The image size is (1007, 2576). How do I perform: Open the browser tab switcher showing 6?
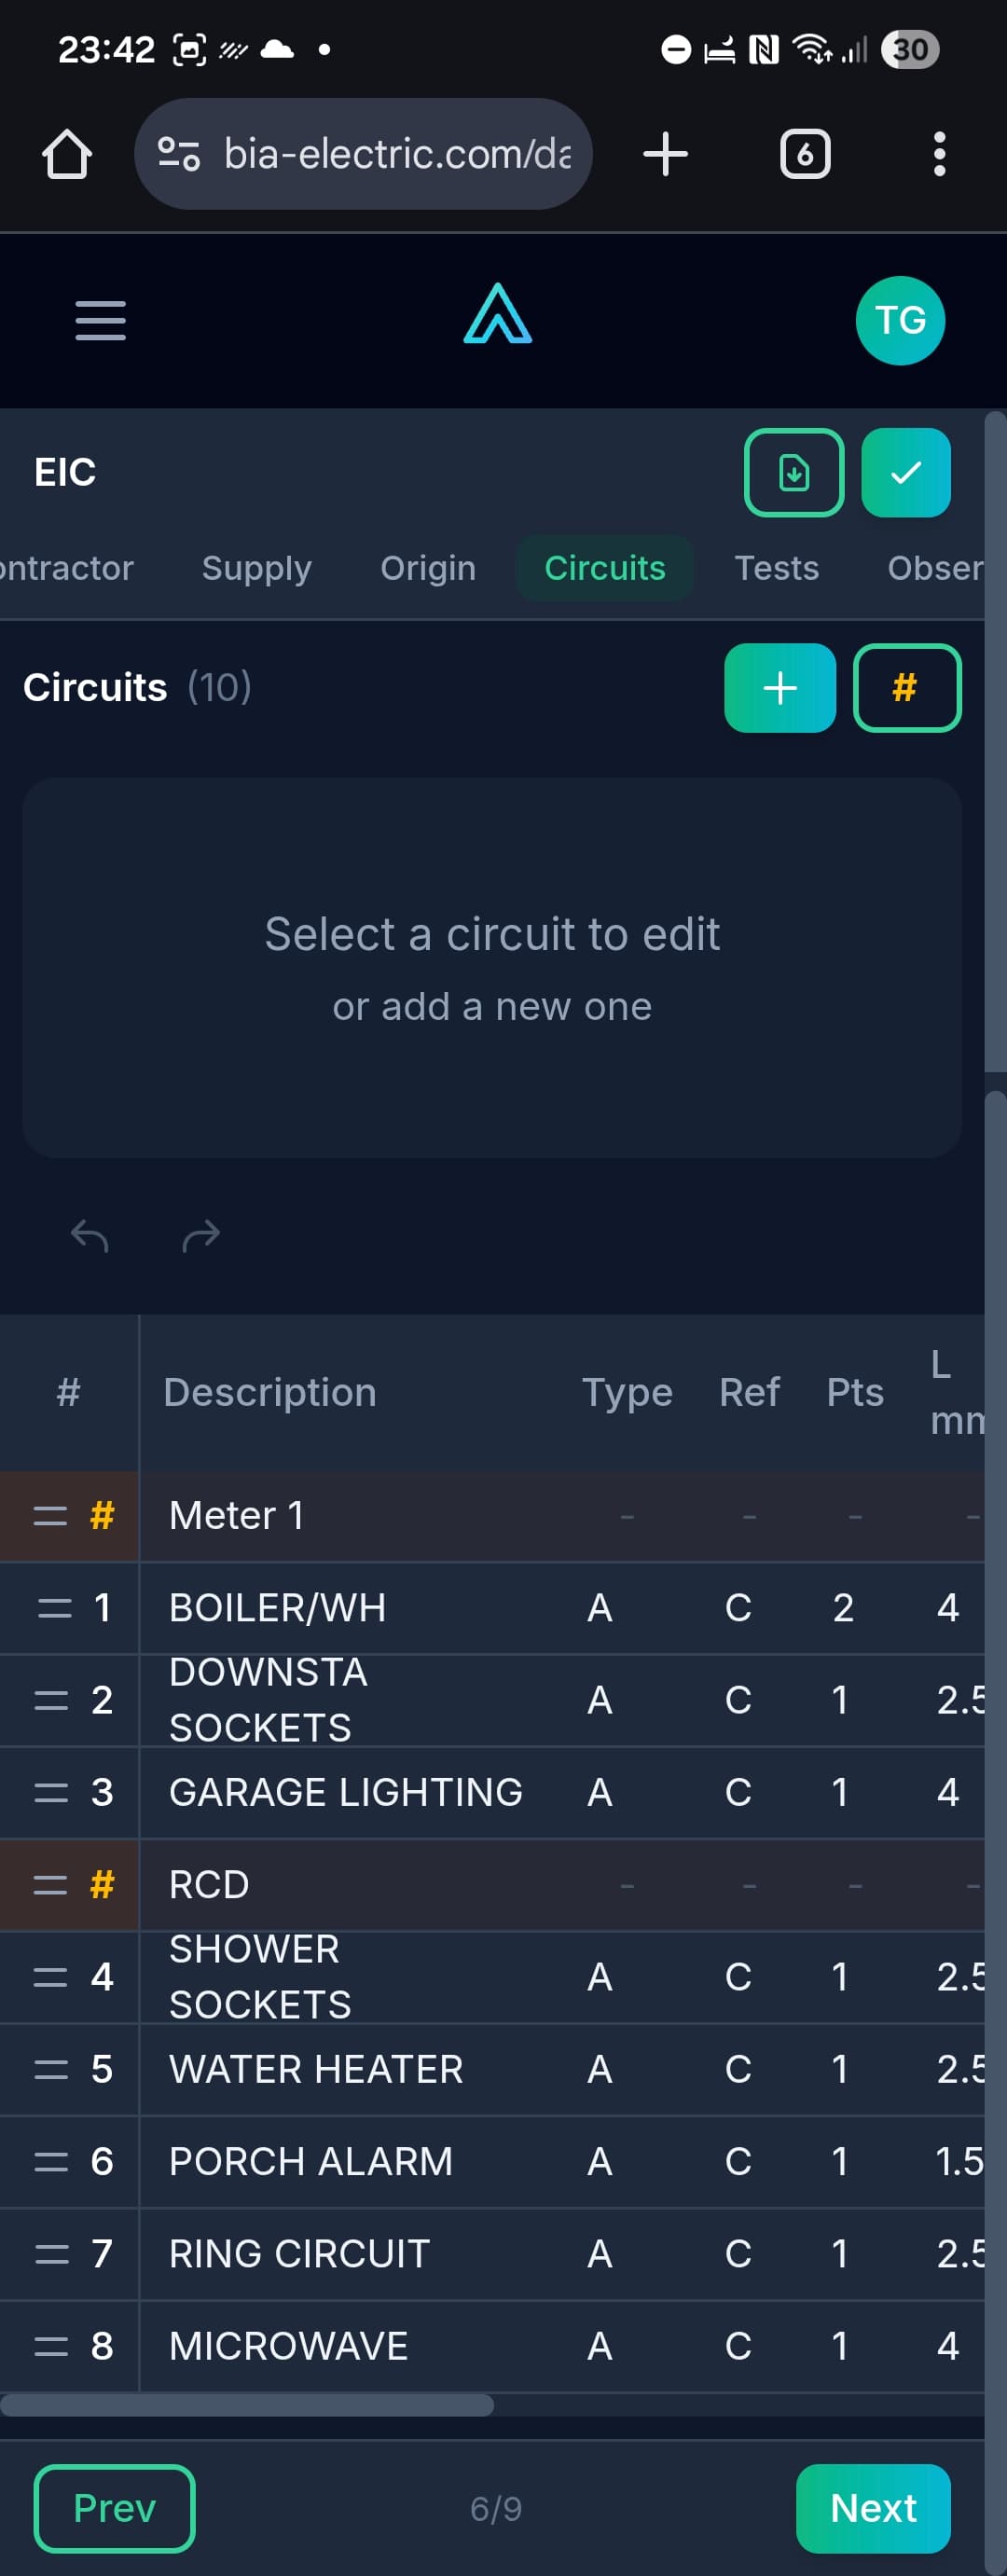(805, 155)
